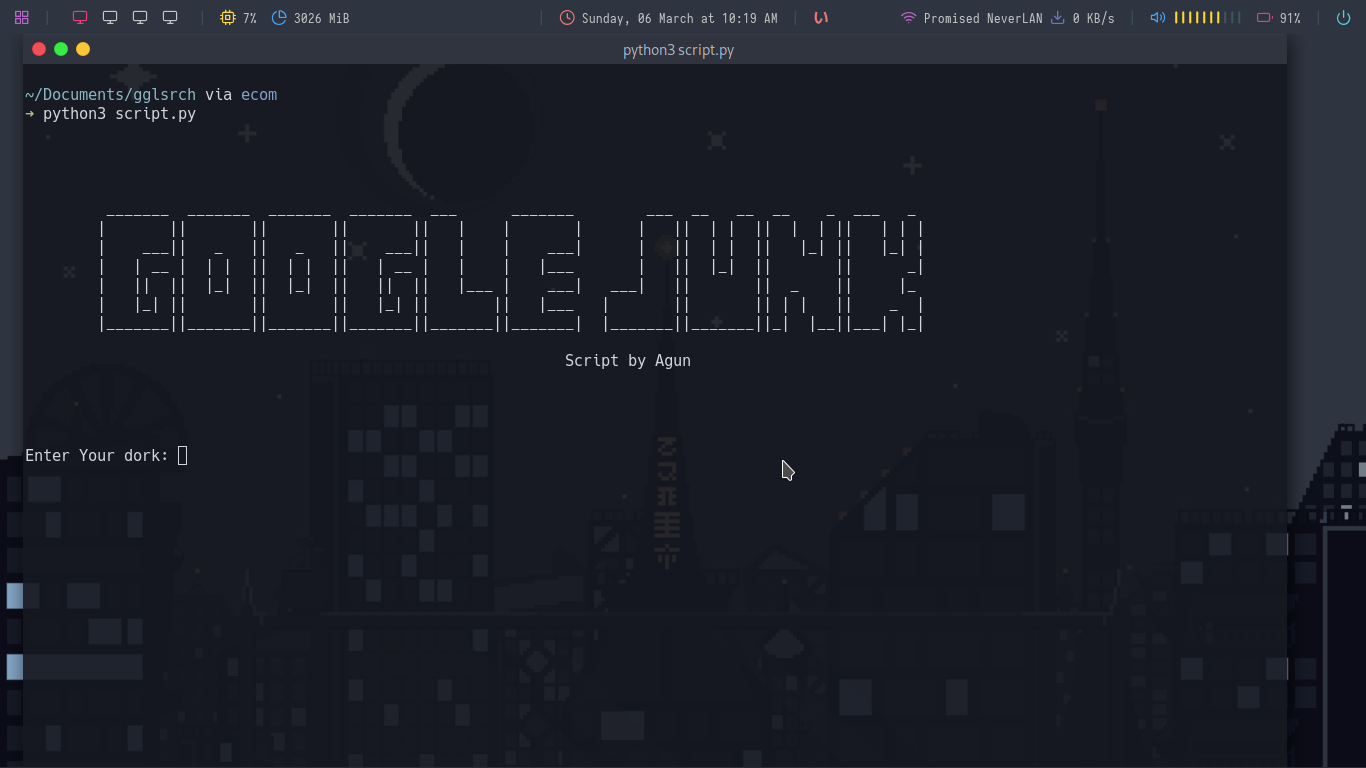This screenshot has width=1366, height=768.
Task: Focus the Enter Your dork input cursor
Action: 182,456
